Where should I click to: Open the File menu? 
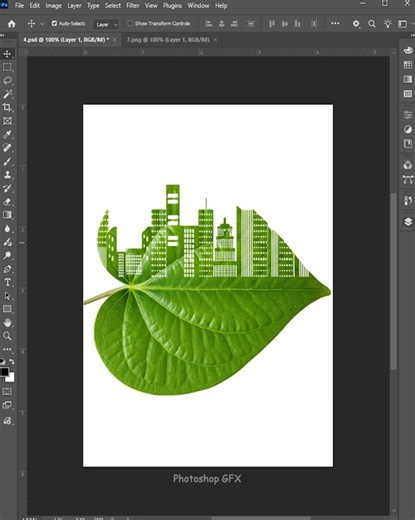click(19, 6)
